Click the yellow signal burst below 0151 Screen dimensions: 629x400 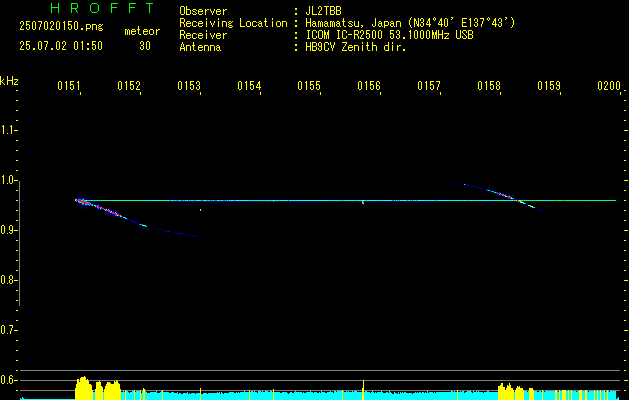point(97,388)
